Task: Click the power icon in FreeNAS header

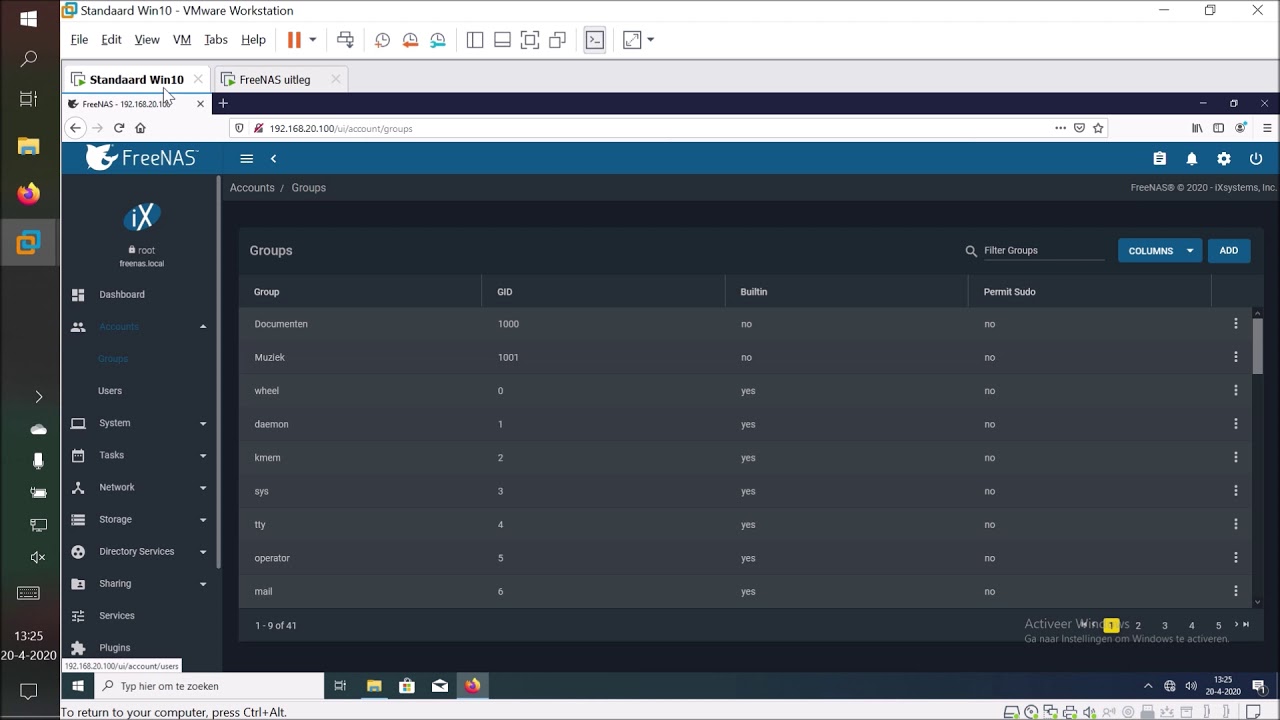Action: pos(1256,158)
